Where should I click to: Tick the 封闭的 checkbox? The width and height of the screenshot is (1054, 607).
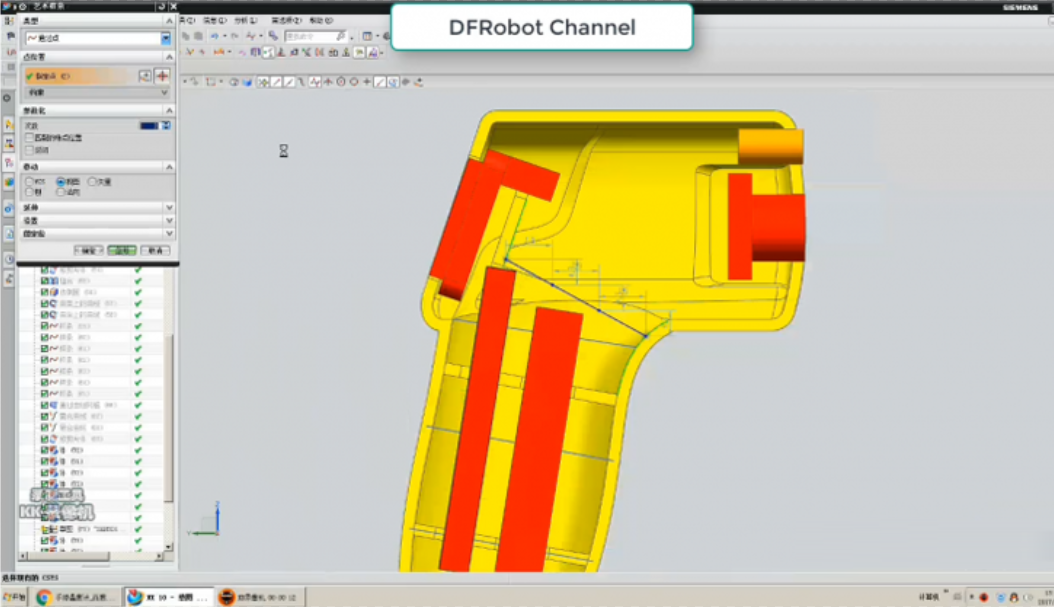click(30, 150)
